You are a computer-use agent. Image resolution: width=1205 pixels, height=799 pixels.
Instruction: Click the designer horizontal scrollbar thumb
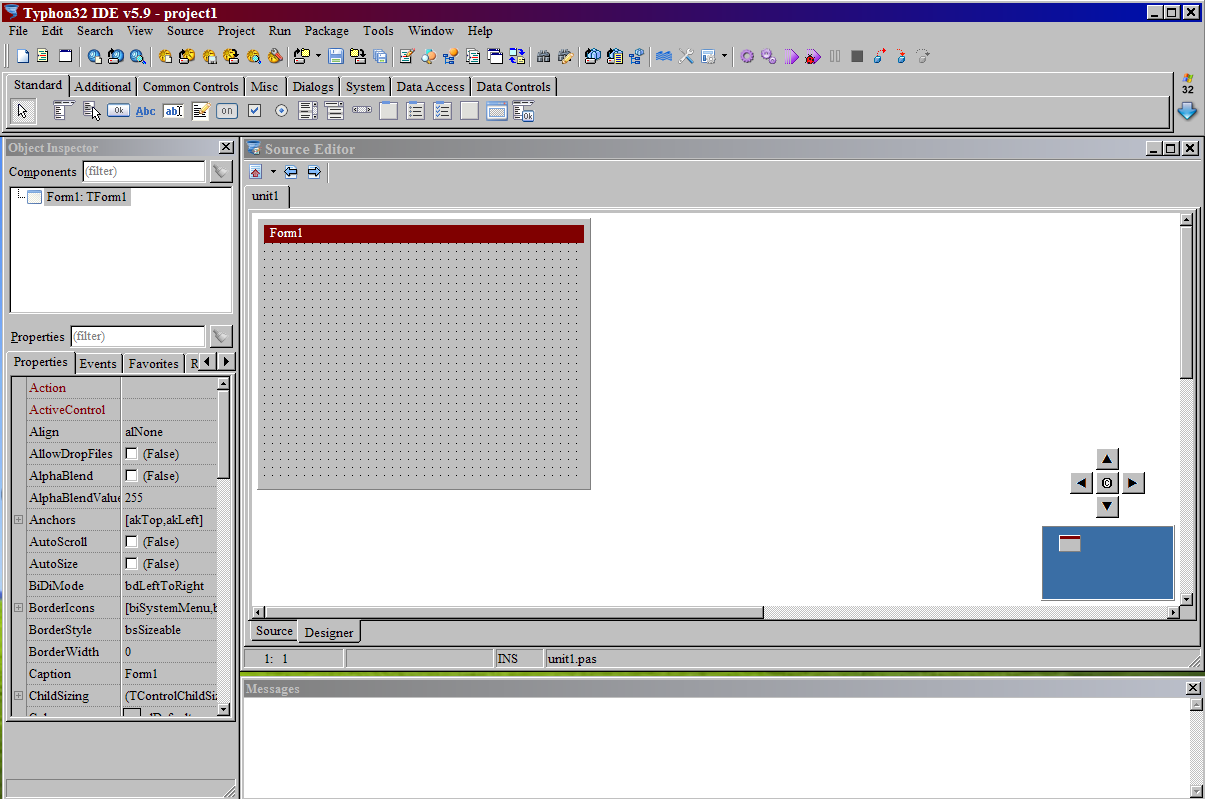[514, 612]
